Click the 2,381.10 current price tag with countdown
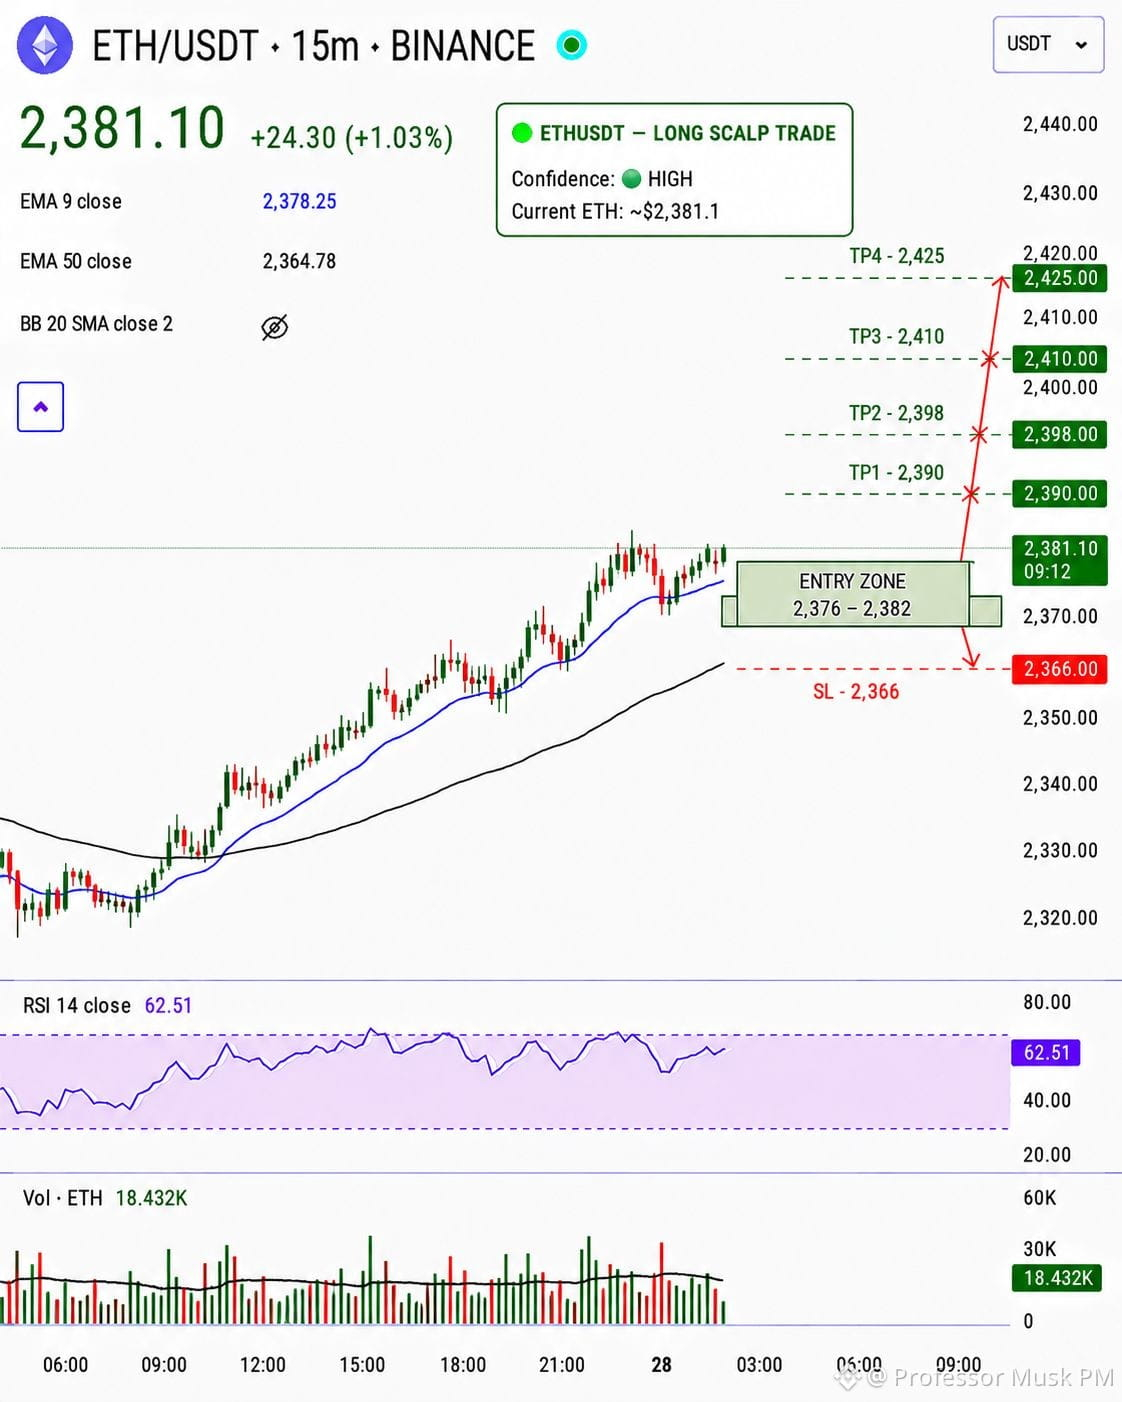Viewport: 1122px width, 1402px height. point(1060,560)
